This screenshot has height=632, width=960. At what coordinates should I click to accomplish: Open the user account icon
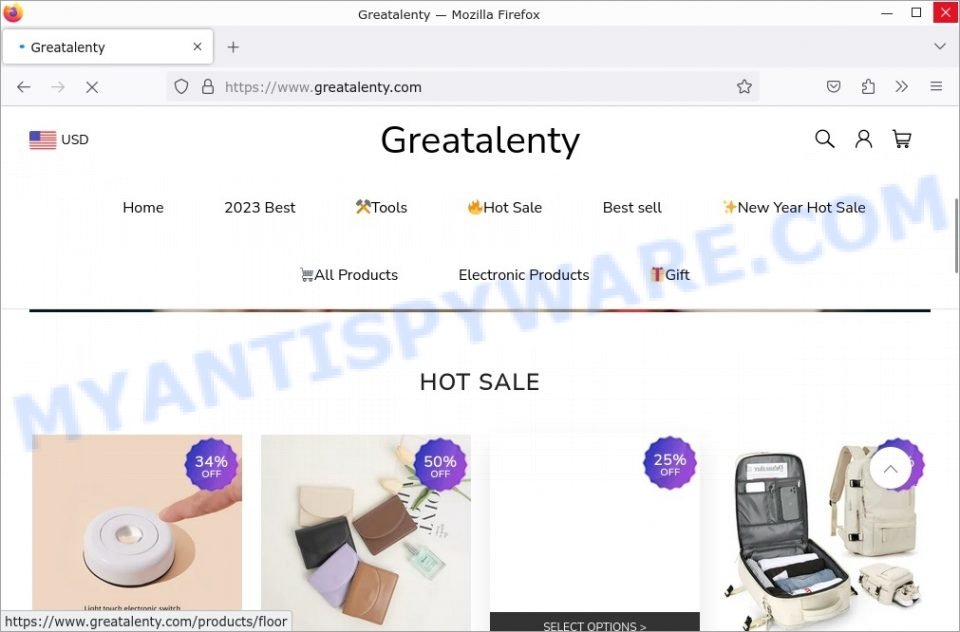863,139
